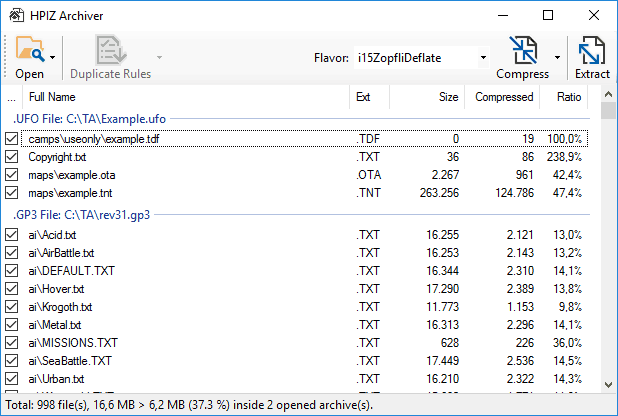618x416 pixels.
Task: Uncheck the ai\Acid.txt checkbox
Action: click(11, 235)
